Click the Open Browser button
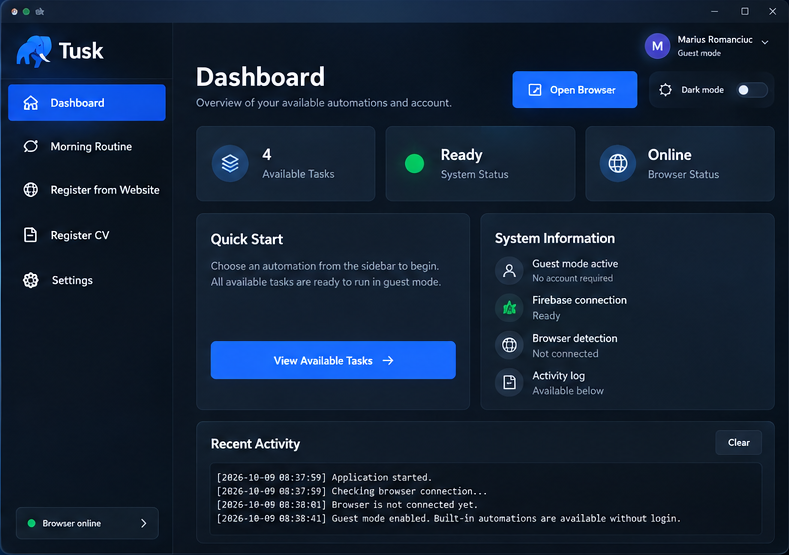This screenshot has height=555, width=789. click(x=575, y=90)
